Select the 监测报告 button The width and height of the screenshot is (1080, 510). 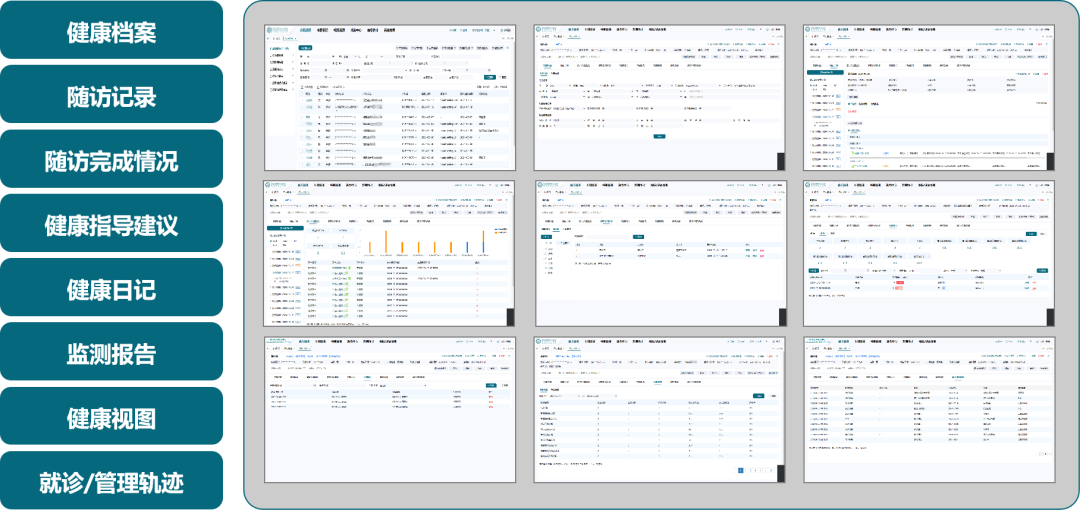111,354
